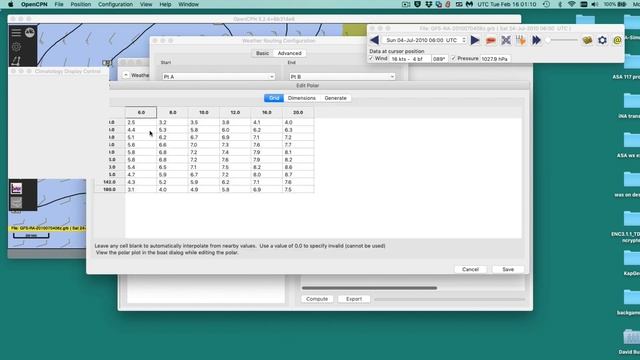Click the zoom-to-GRIB-extents icon

coord(506,40)
